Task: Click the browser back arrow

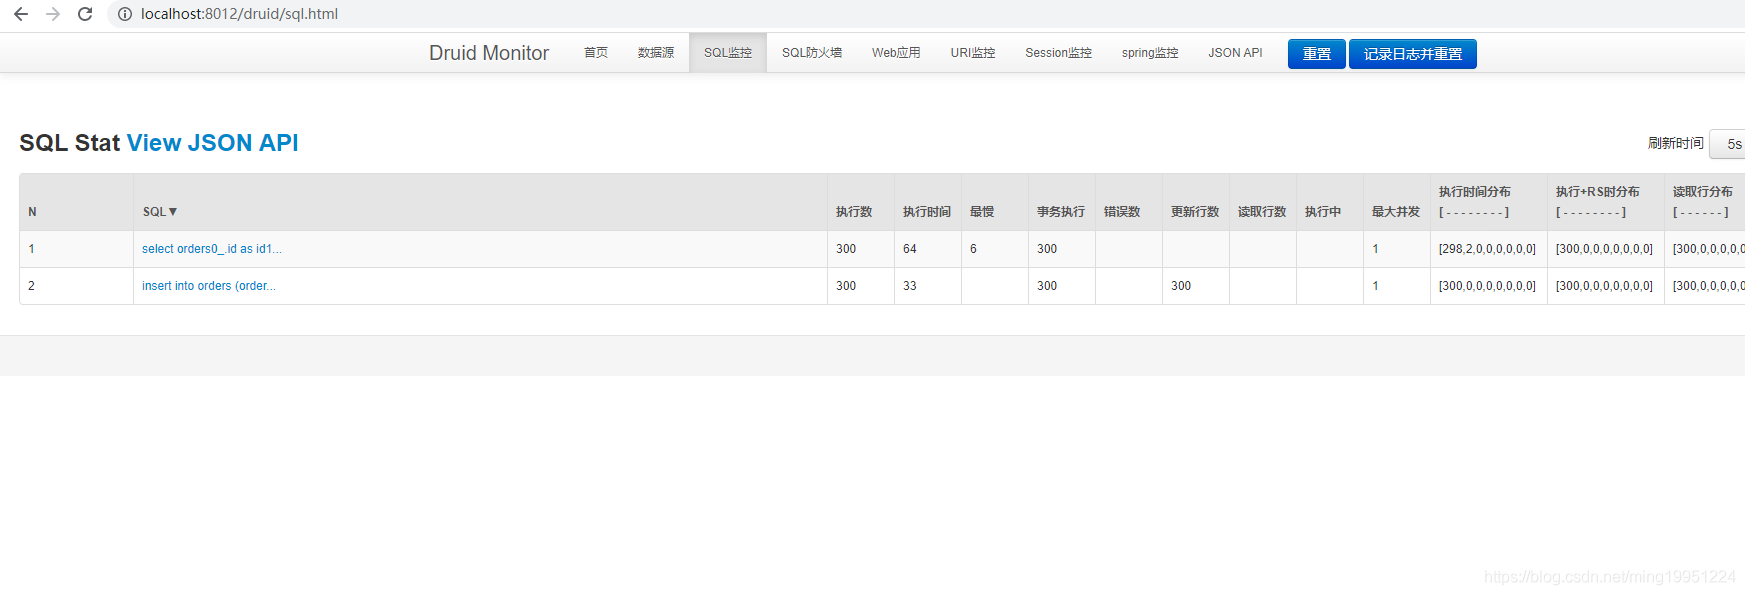Action: (21, 14)
